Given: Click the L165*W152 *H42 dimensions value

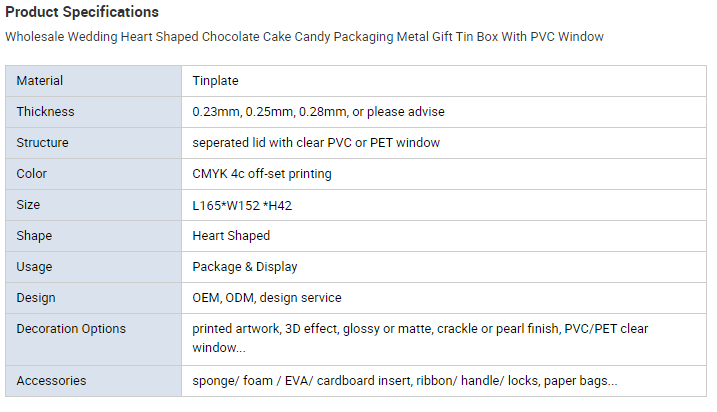Looking at the screenshot, I should [242, 205].
